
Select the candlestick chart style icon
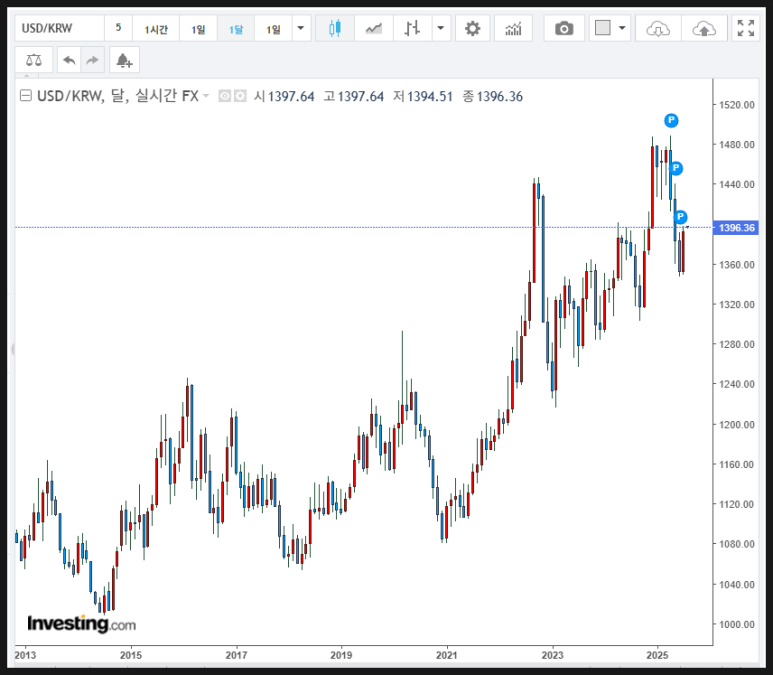335,29
